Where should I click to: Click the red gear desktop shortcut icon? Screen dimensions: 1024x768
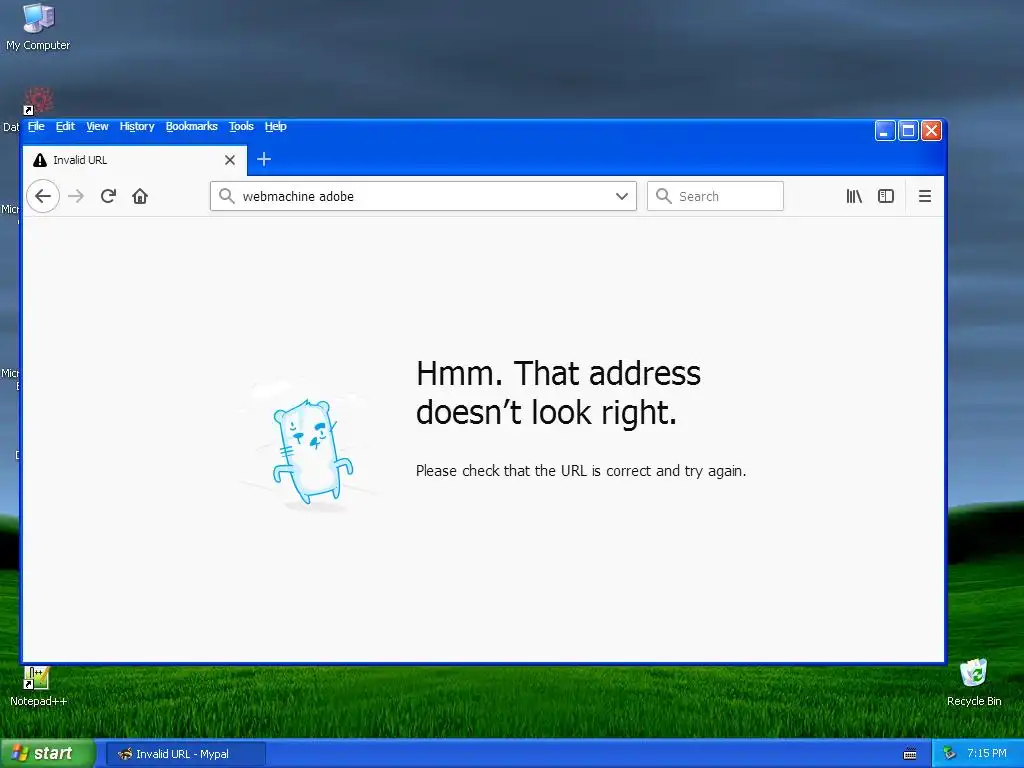[x=39, y=101]
